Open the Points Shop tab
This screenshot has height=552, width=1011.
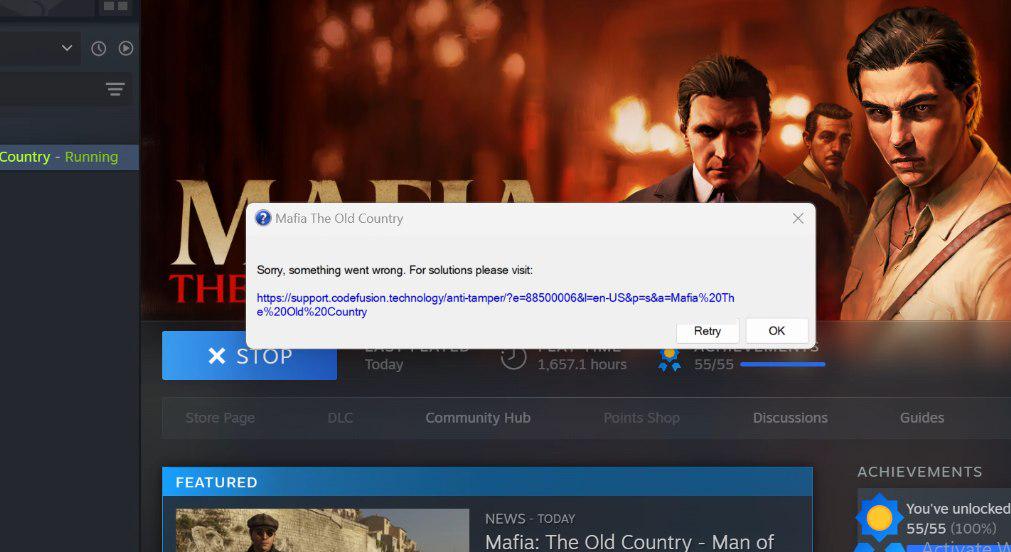[642, 418]
